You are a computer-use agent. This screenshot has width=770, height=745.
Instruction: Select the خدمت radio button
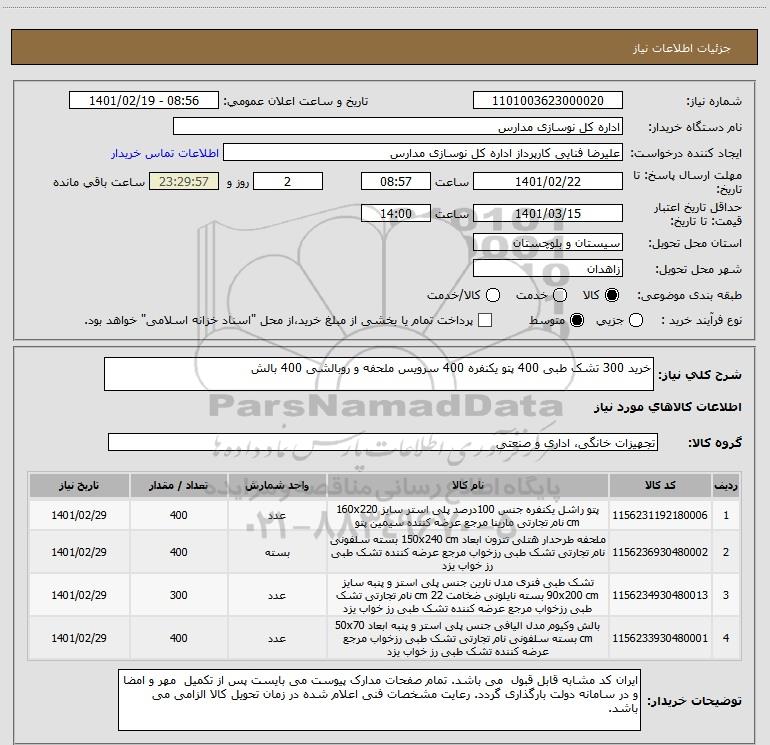tap(560, 295)
